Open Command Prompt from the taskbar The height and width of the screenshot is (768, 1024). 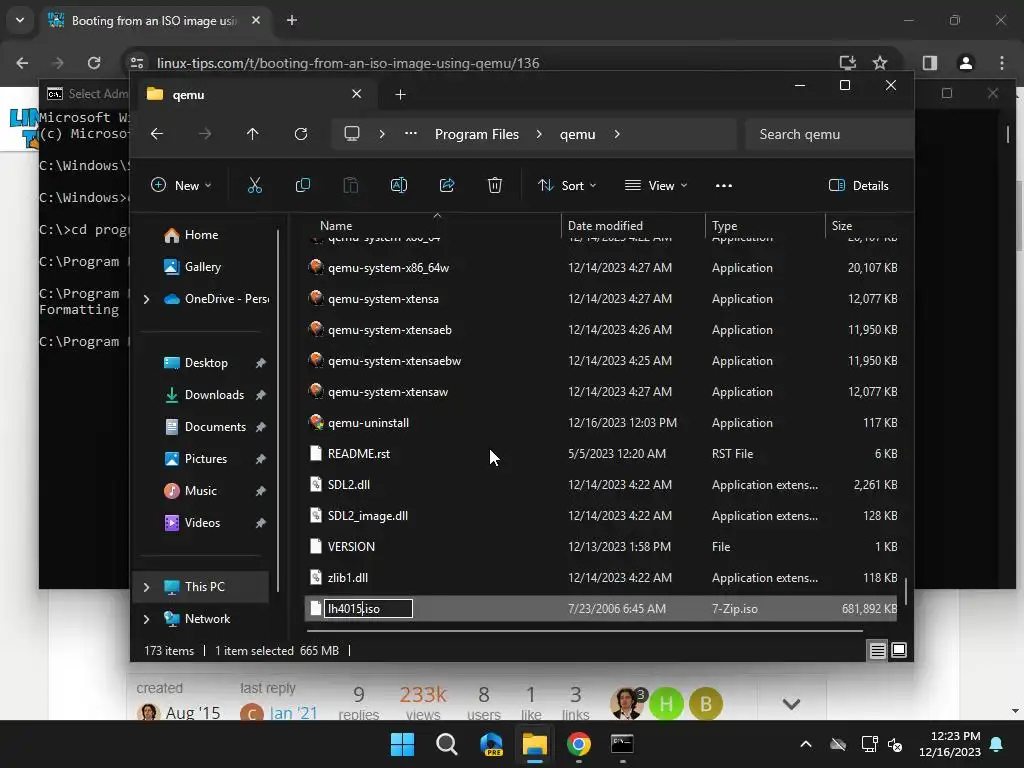tap(622, 744)
